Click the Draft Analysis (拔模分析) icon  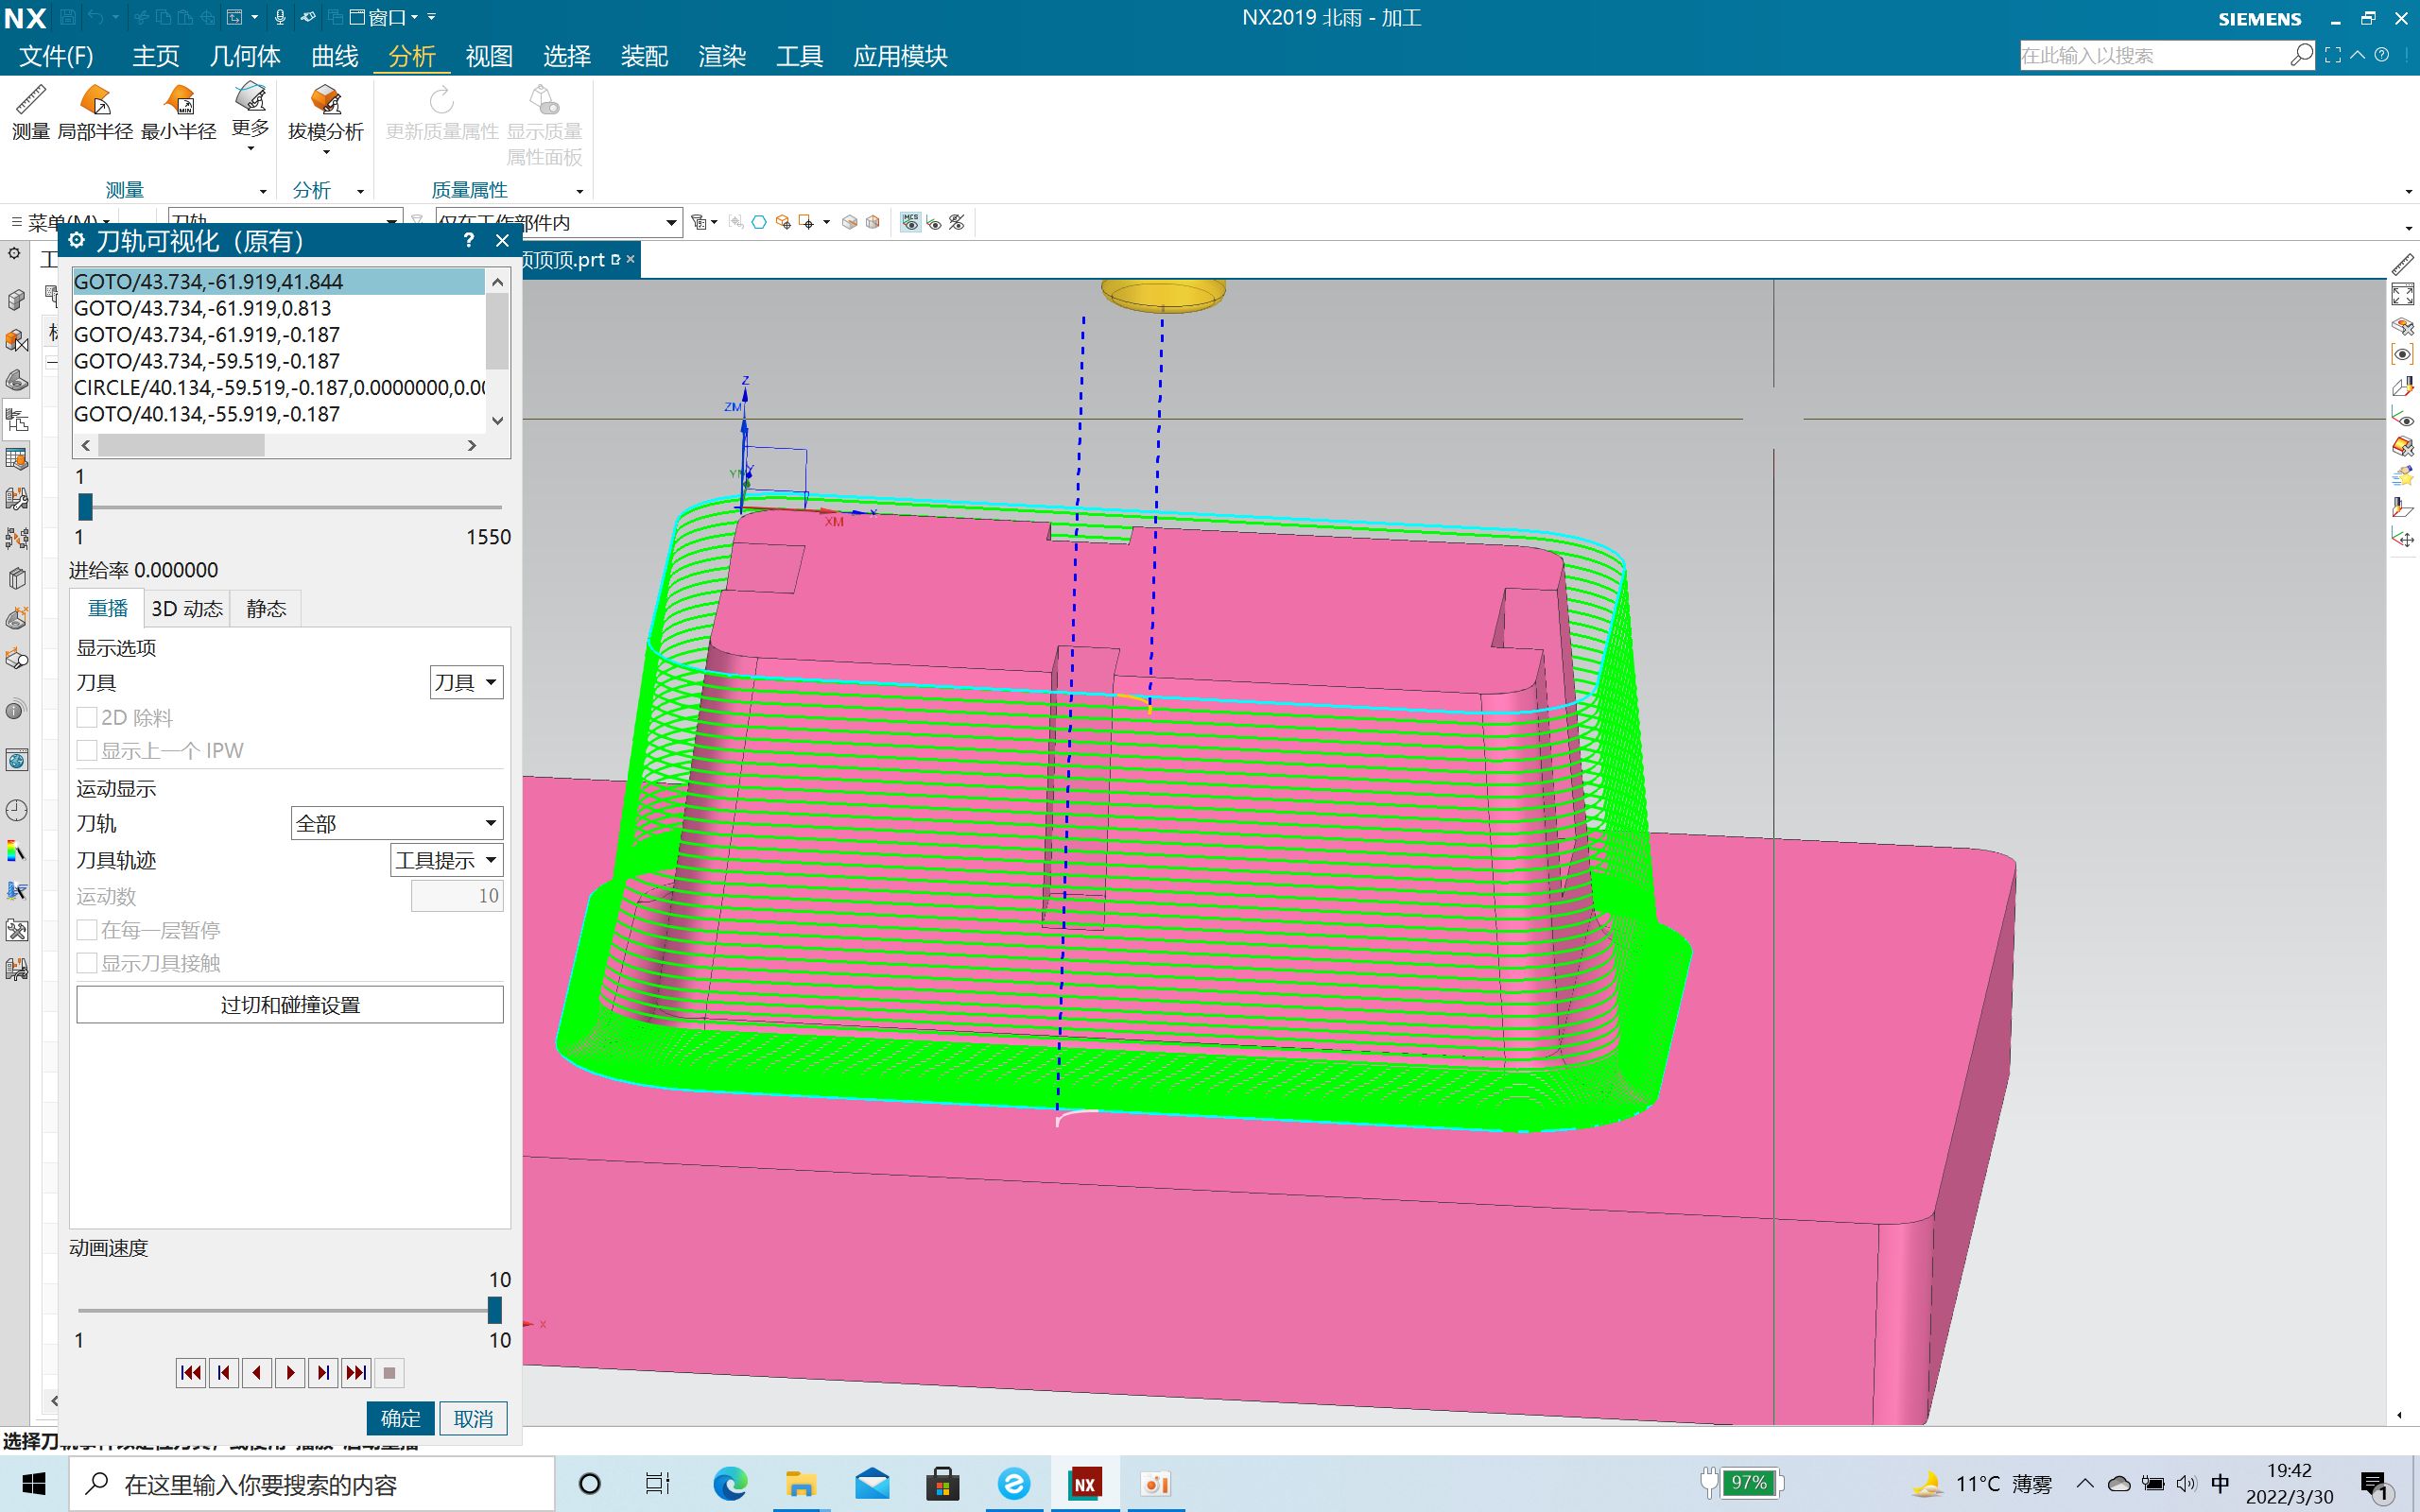pyautogui.click(x=325, y=101)
